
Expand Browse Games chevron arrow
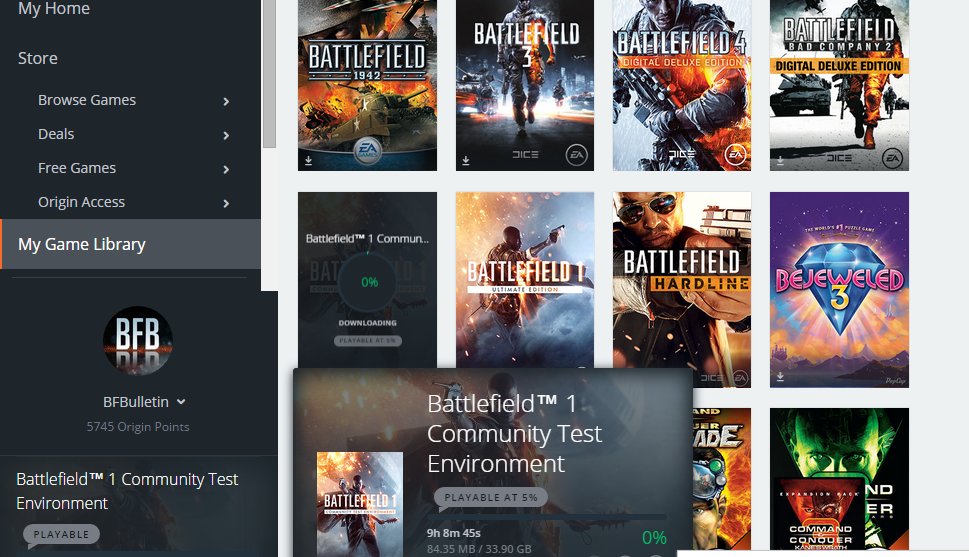click(x=226, y=101)
